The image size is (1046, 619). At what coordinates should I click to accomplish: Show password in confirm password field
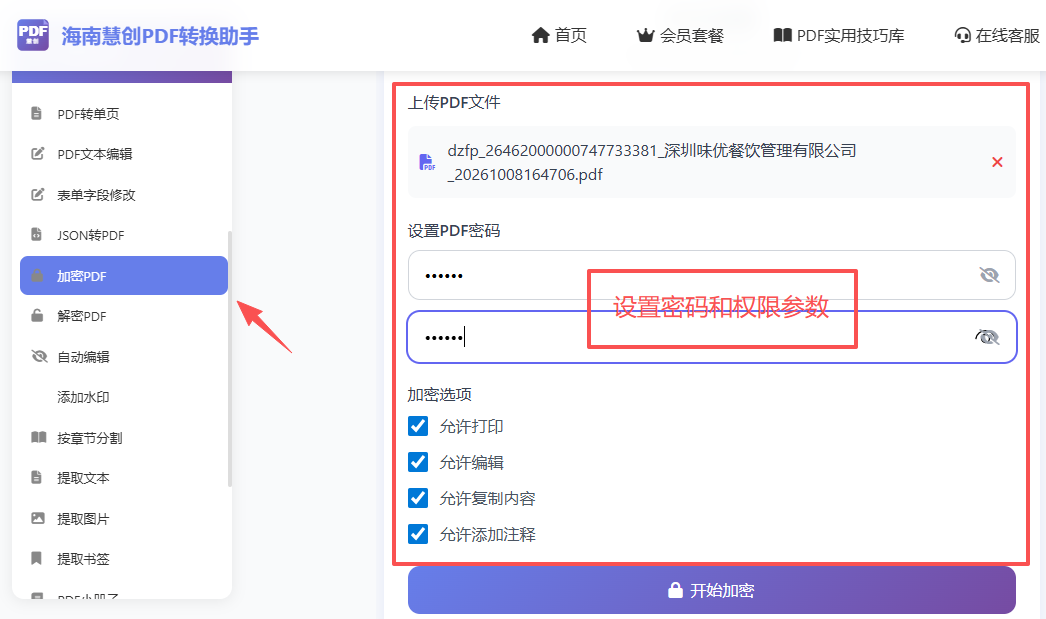pos(987,337)
